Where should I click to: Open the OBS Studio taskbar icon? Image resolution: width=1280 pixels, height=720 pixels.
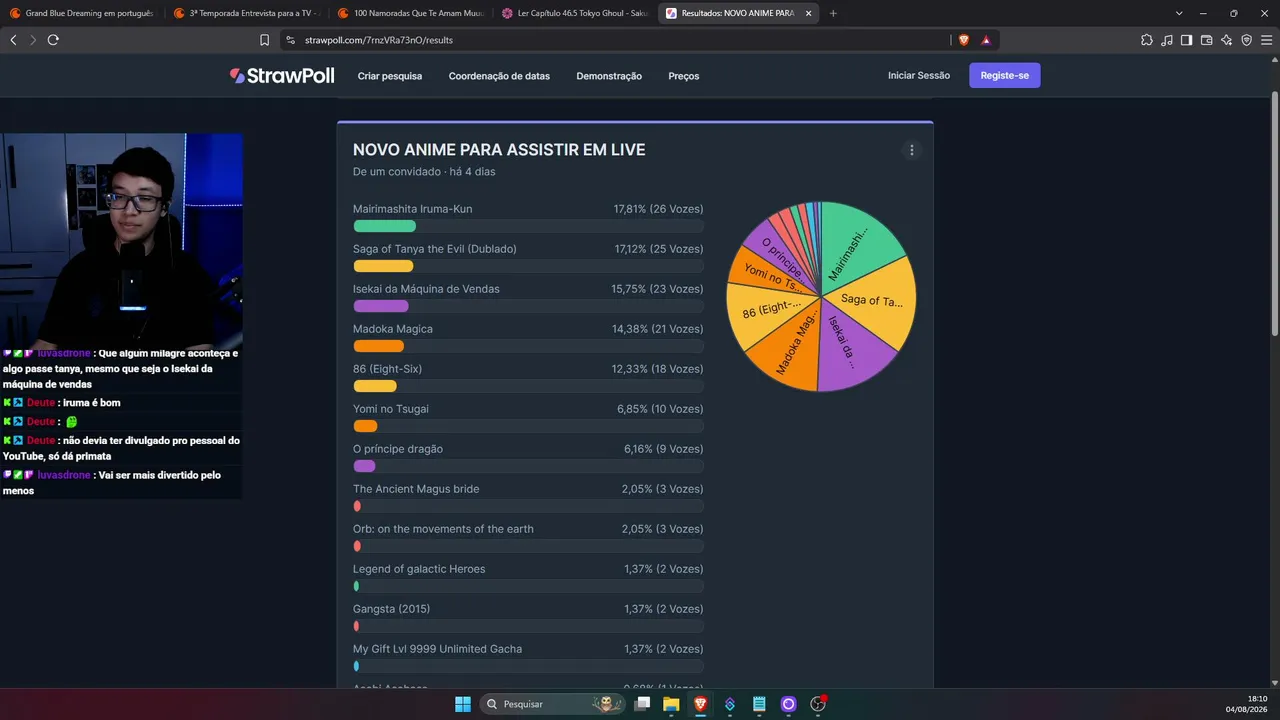pyautogui.click(x=818, y=704)
